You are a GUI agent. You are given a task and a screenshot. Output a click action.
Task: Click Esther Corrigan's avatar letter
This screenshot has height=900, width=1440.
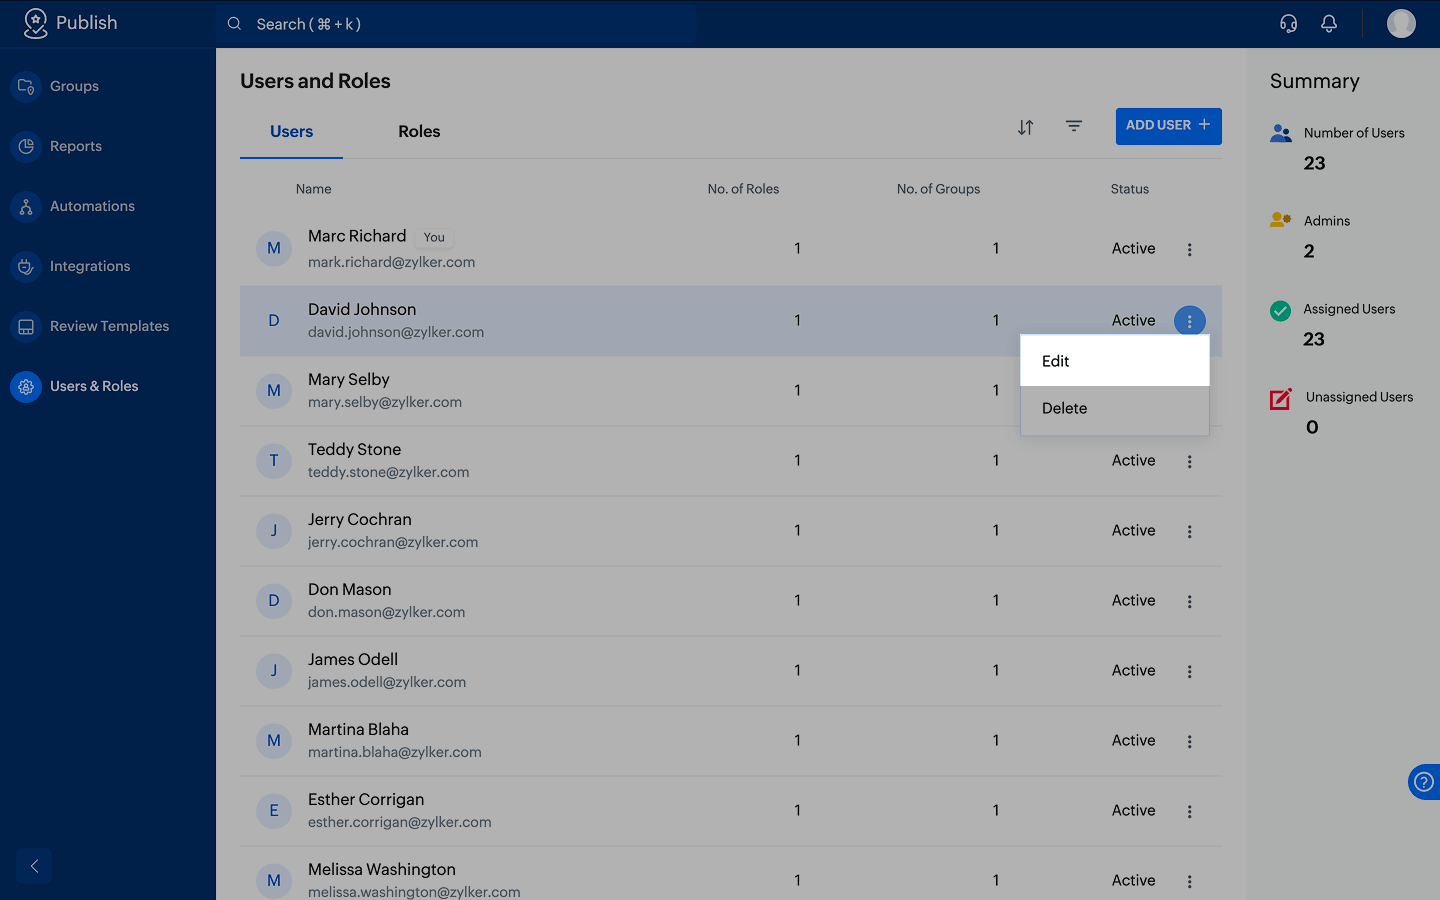(274, 811)
